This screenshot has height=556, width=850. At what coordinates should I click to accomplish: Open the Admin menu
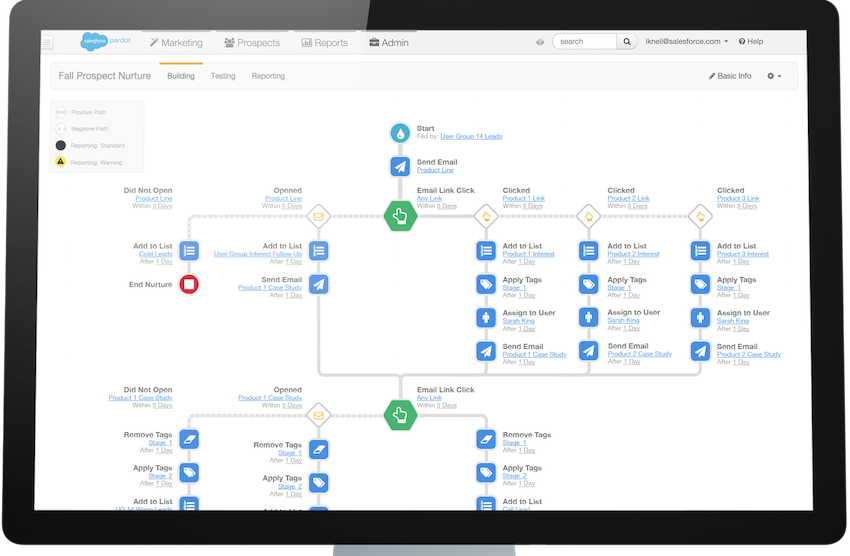tap(389, 43)
